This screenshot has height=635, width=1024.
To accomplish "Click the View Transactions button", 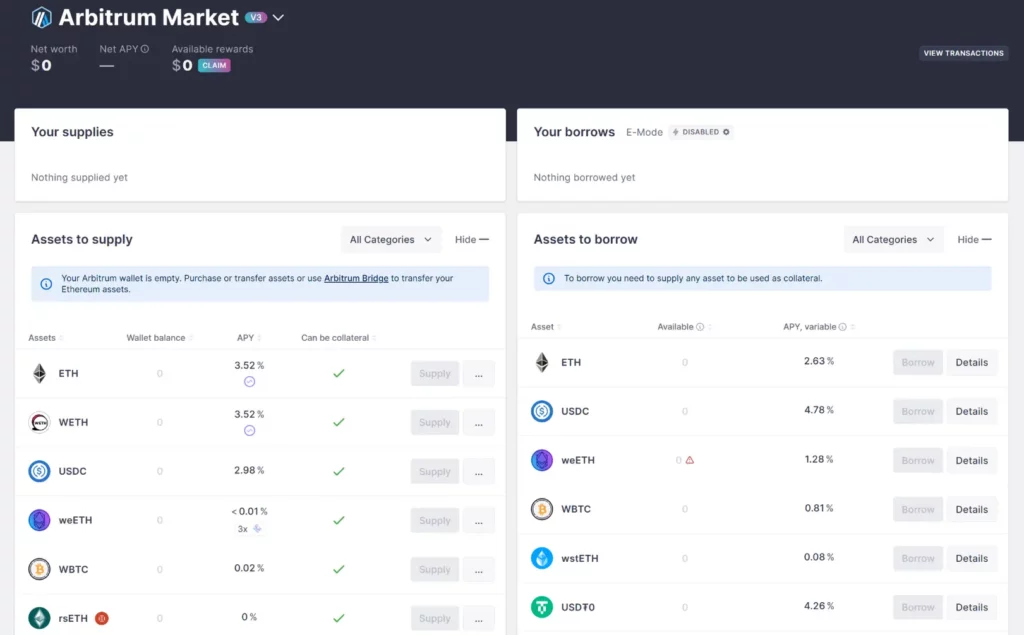I will [963, 53].
